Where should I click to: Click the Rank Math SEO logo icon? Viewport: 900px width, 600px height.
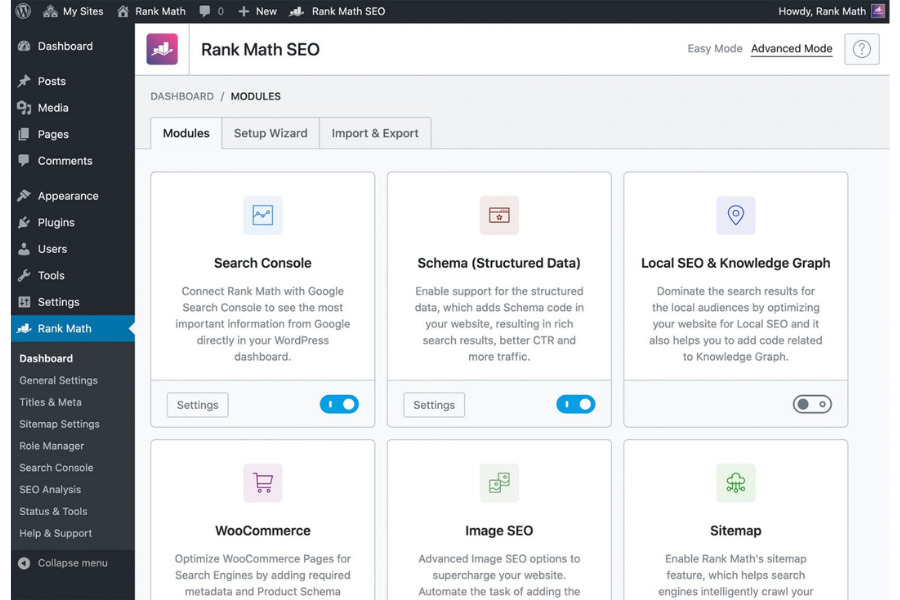(x=163, y=48)
